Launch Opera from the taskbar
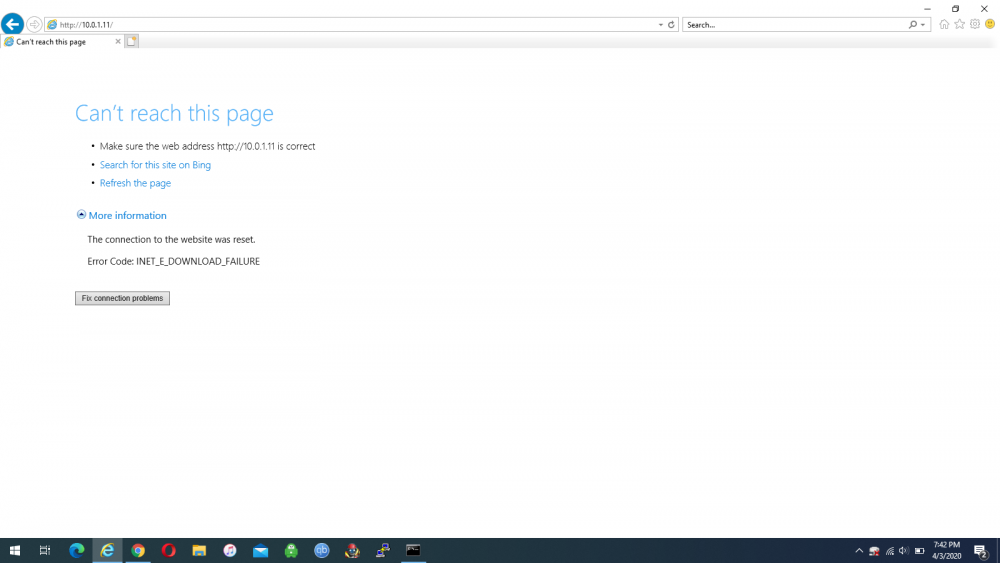The image size is (1000, 563). click(168, 550)
